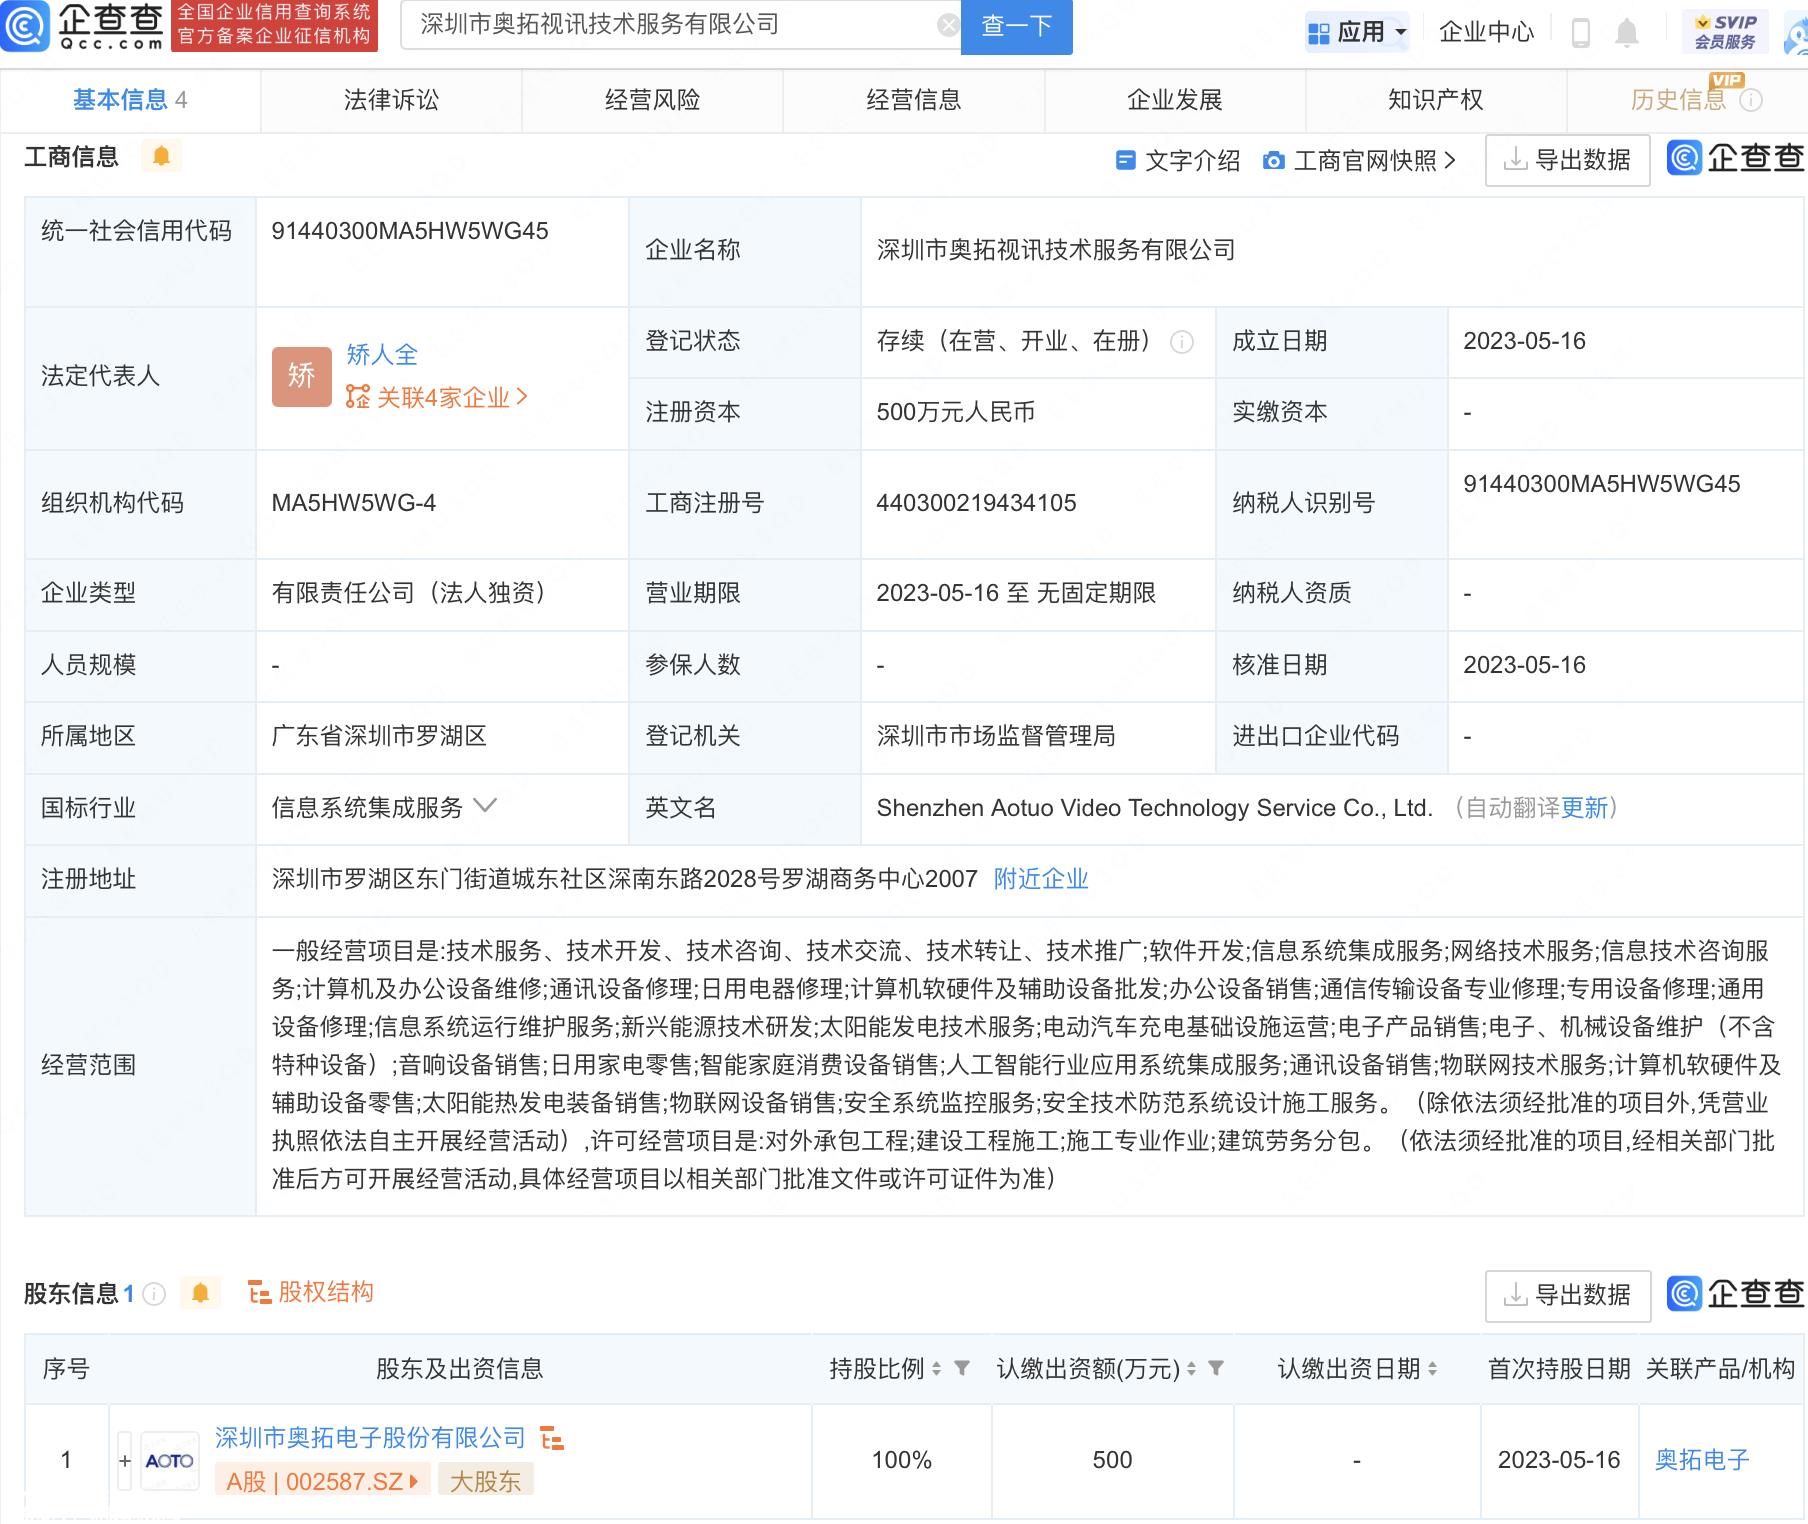Open 股权结构 view
Screen dimensions: 1808x1524
point(310,1292)
